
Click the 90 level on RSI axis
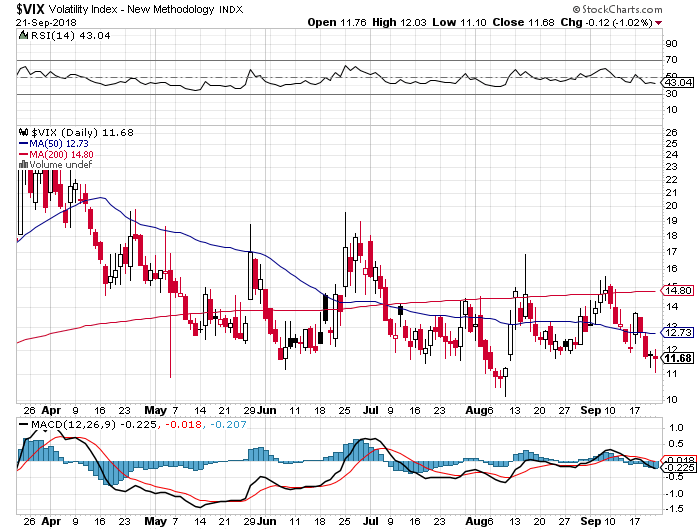[x=671, y=44]
